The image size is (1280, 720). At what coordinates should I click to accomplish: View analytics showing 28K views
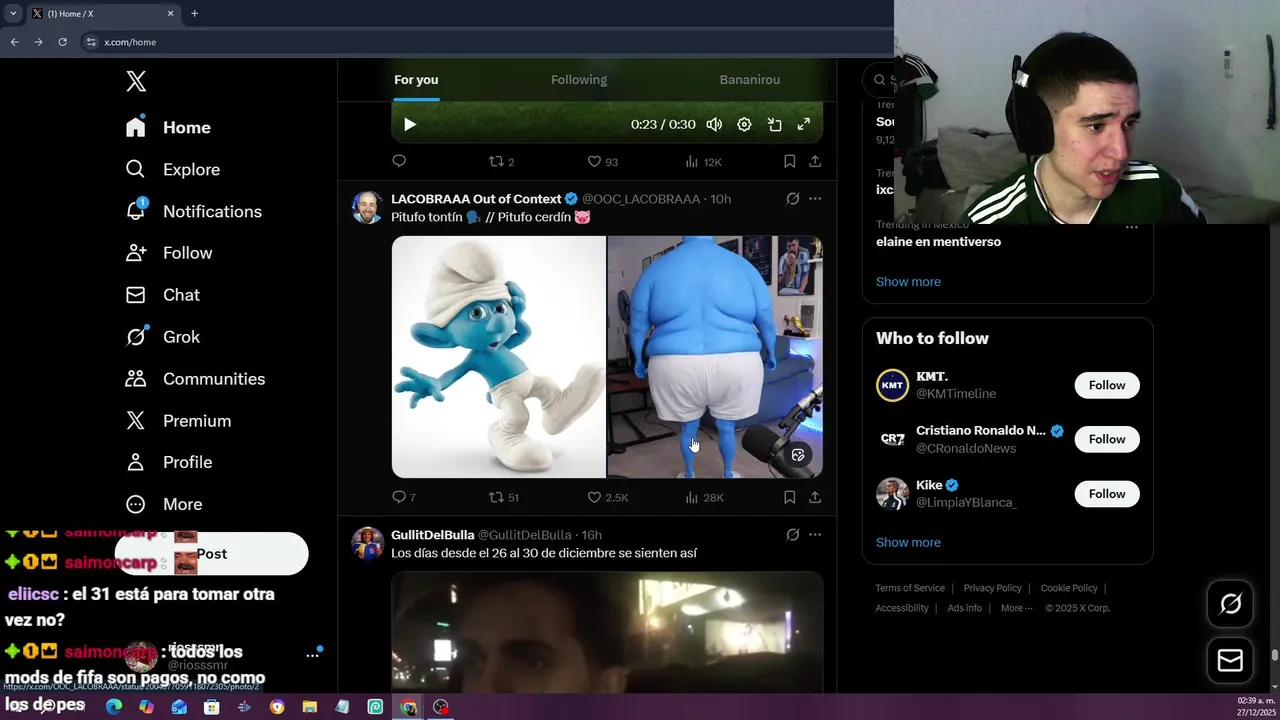pos(704,497)
